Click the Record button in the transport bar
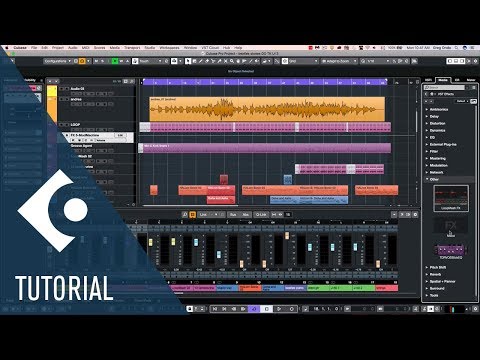 (x=291, y=309)
